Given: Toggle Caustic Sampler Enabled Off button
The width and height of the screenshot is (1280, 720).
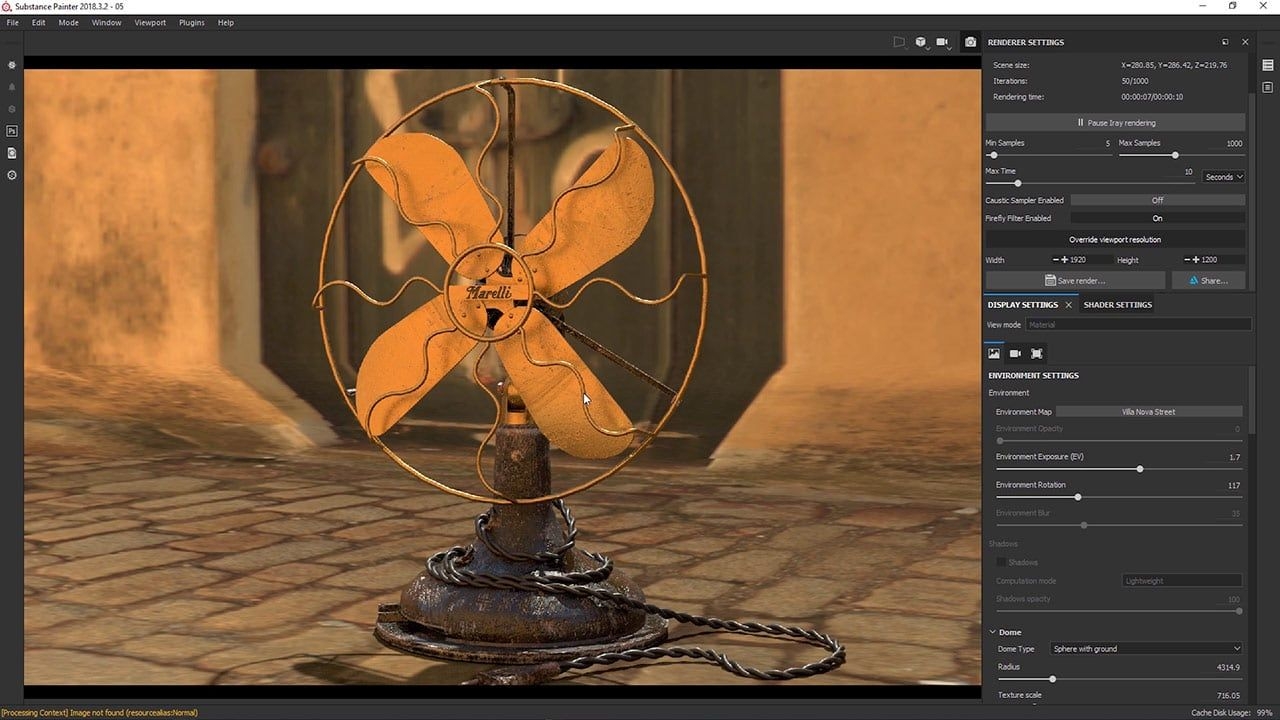Looking at the screenshot, I should click(1157, 200).
